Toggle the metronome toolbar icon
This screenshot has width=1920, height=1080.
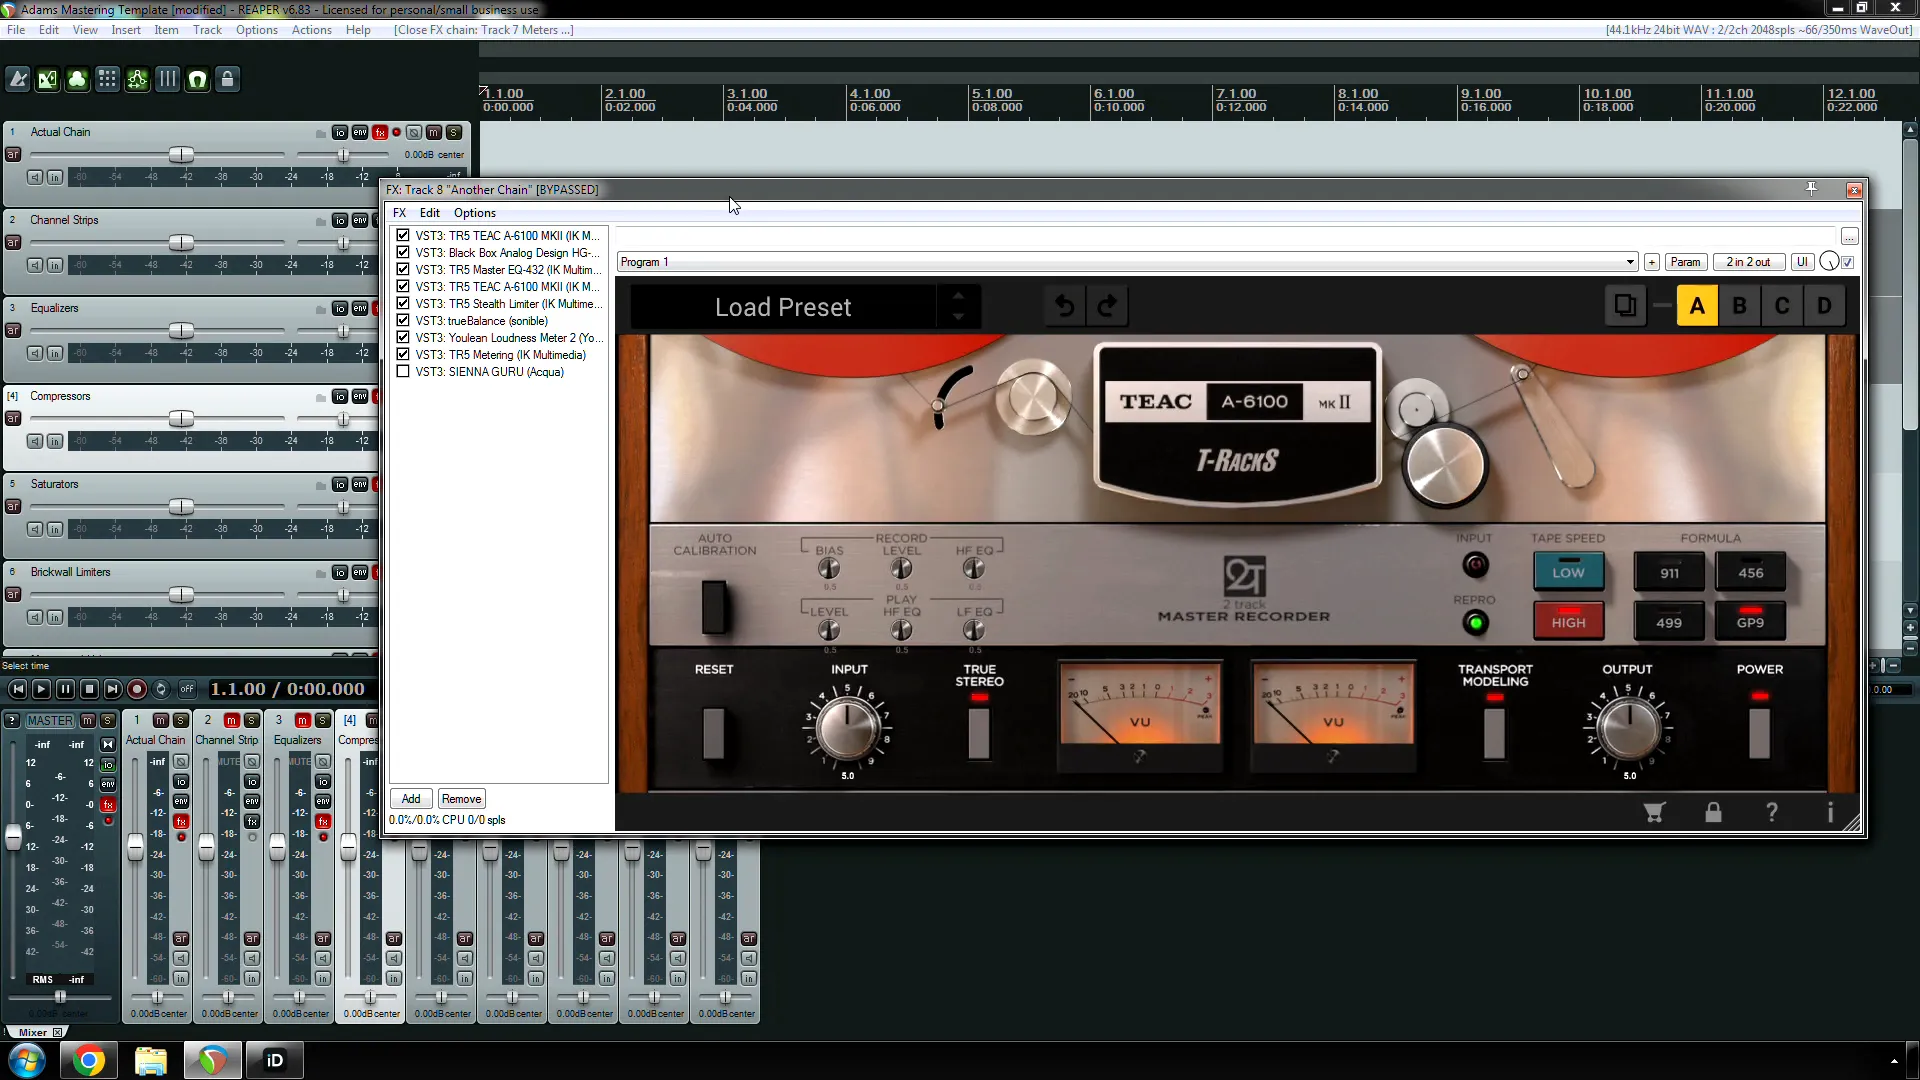click(x=18, y=79)
